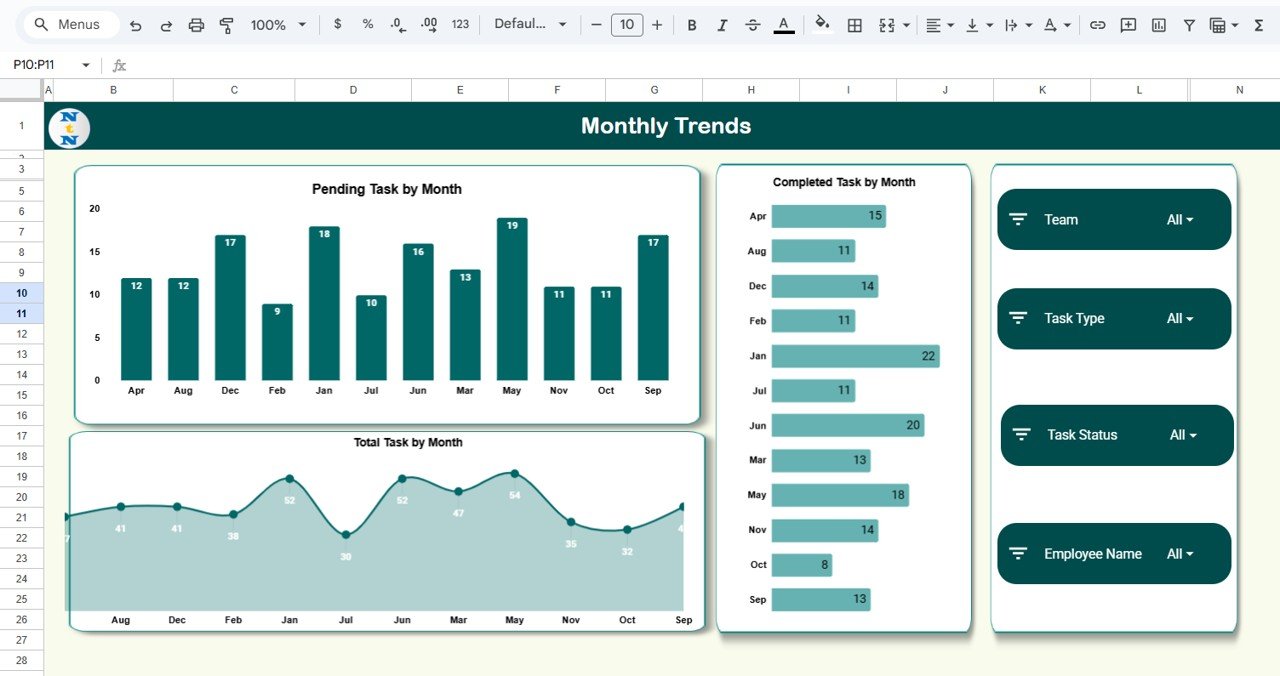This screenshot has width=1280, height=676.
Task: Open the functions (Σ) tool
Action: click(x=1259, y=24)
